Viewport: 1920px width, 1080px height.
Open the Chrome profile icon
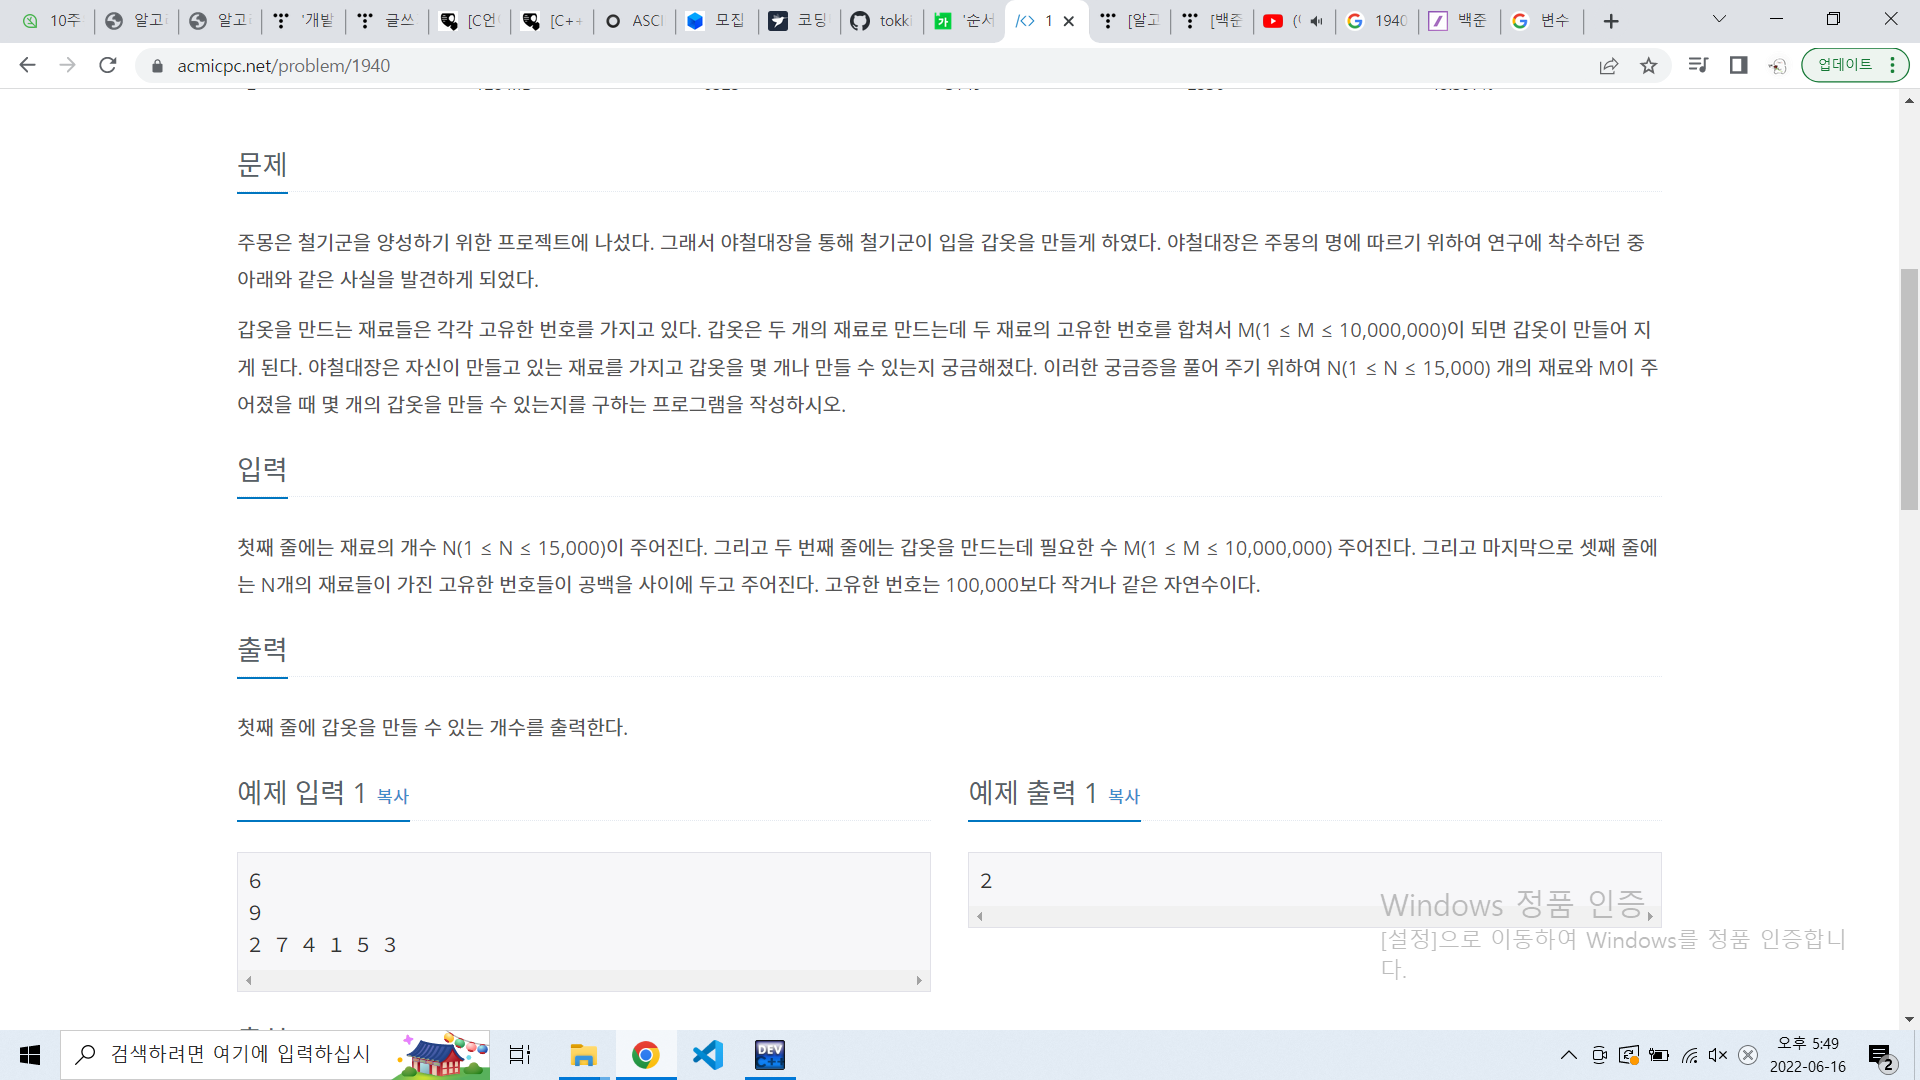(1777, 66)
